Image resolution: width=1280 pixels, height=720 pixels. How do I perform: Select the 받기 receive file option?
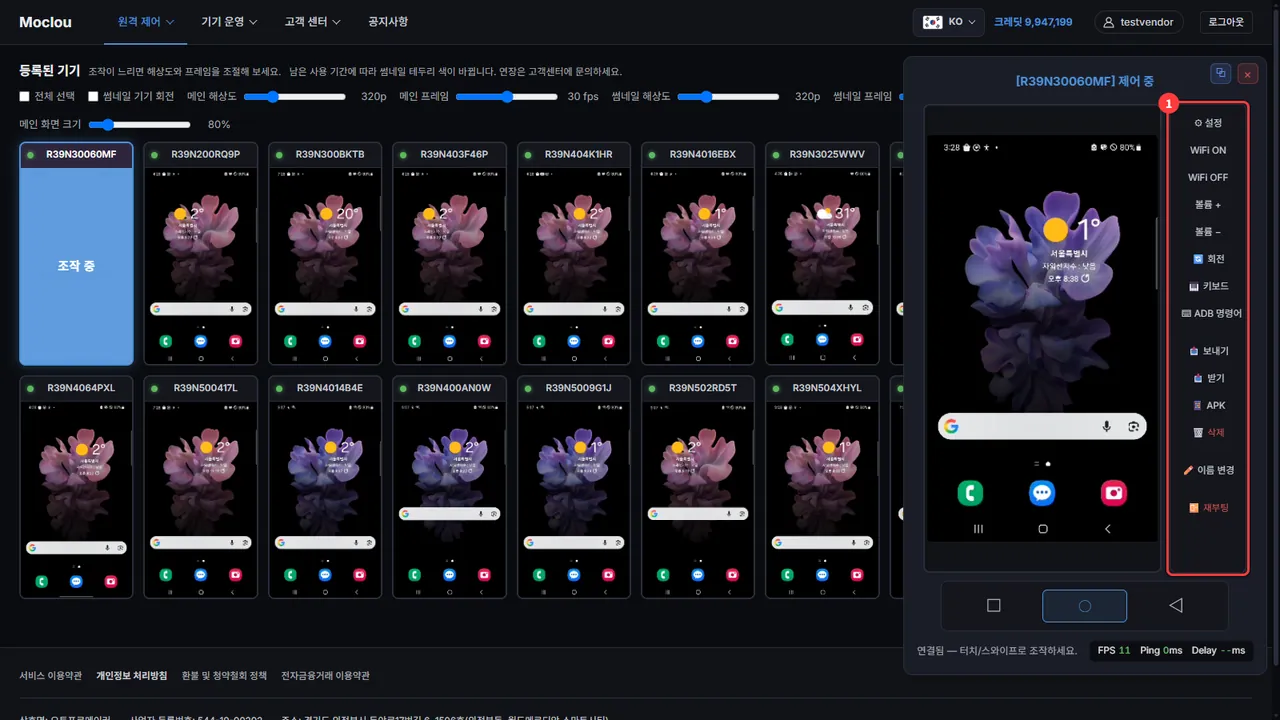1208,378
